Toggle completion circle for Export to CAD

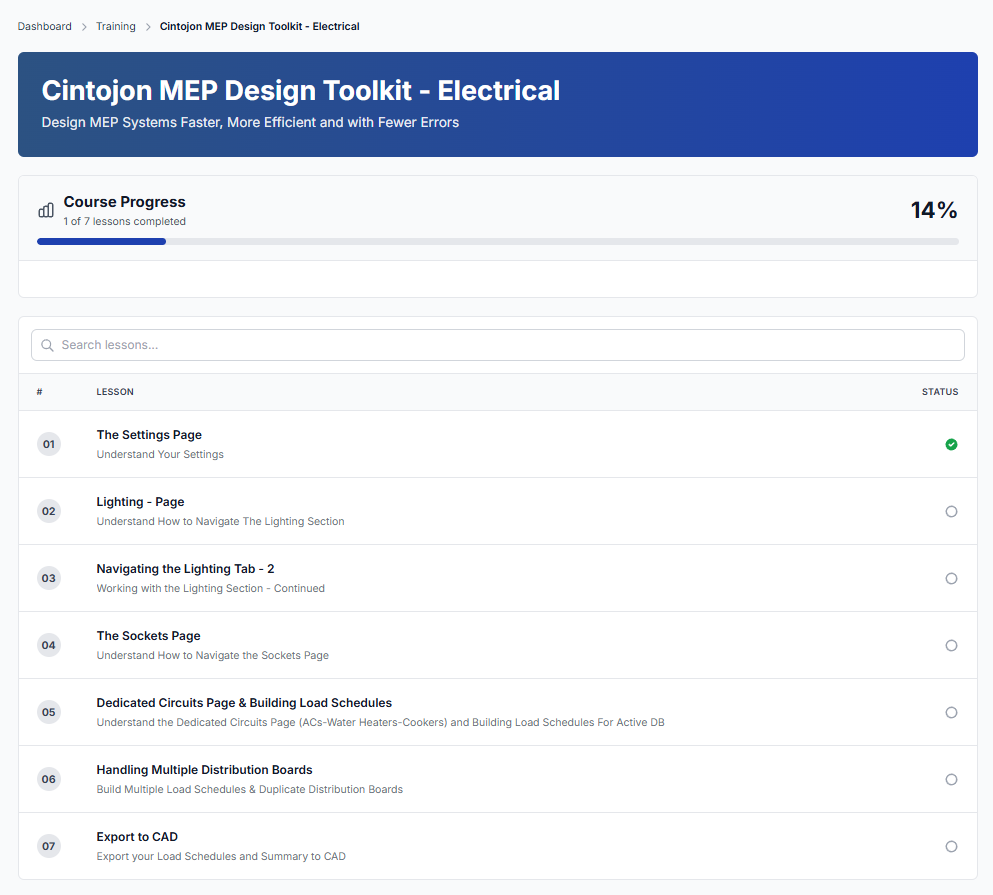[x=951, y=846]
